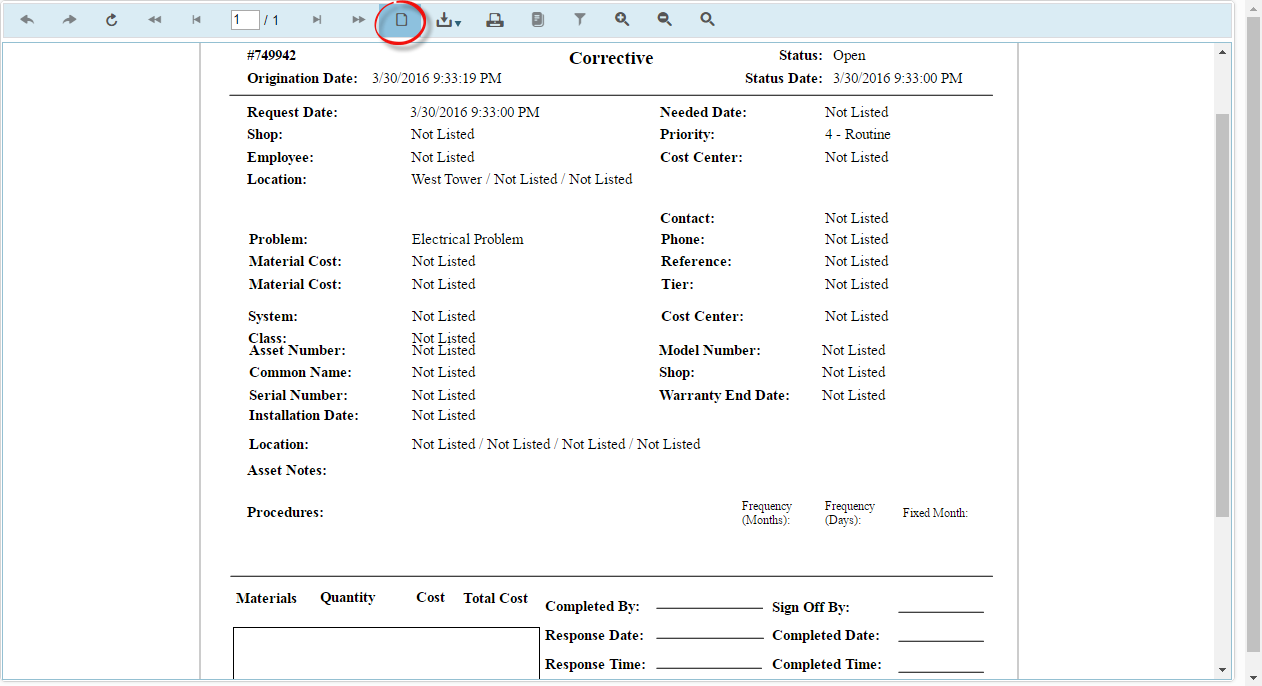Image resolution: width=1262 pixels, height=686 pixels.
Task: Toggle the filter parameters funnel icon
Action: 580,20
